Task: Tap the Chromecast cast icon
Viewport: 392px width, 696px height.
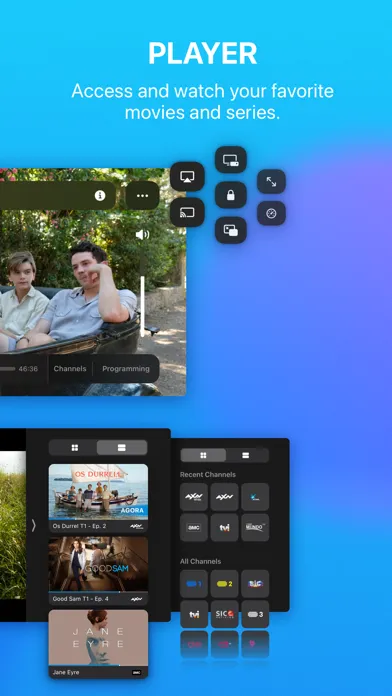Action: click(187, 212)
